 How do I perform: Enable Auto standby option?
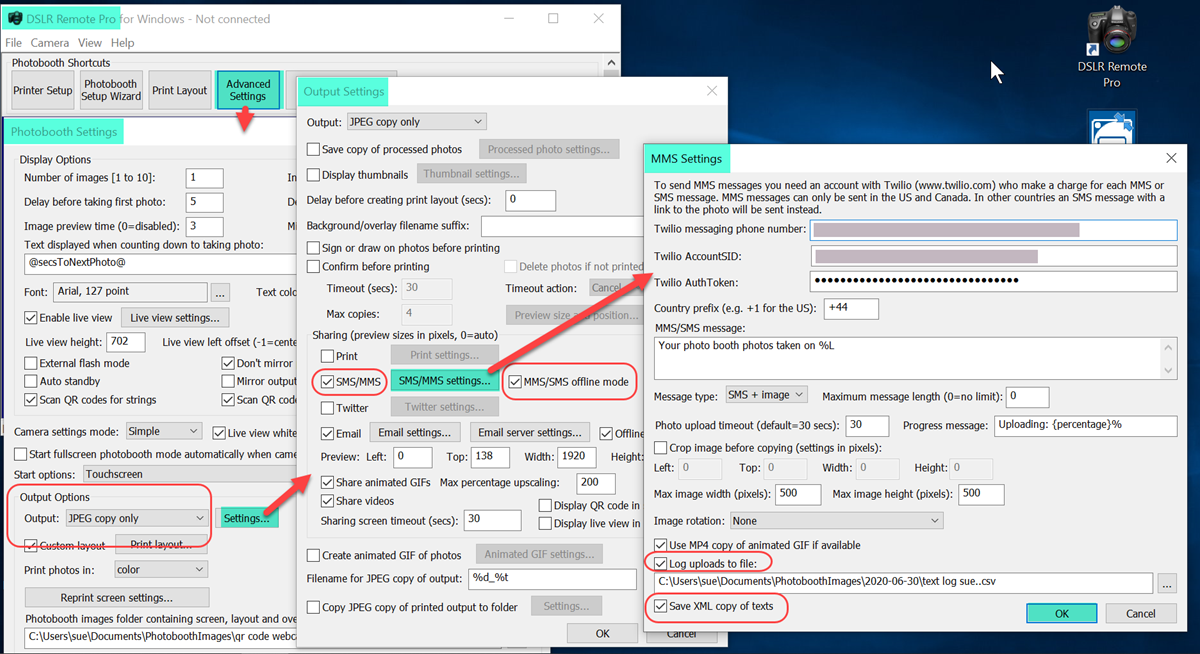31,381
